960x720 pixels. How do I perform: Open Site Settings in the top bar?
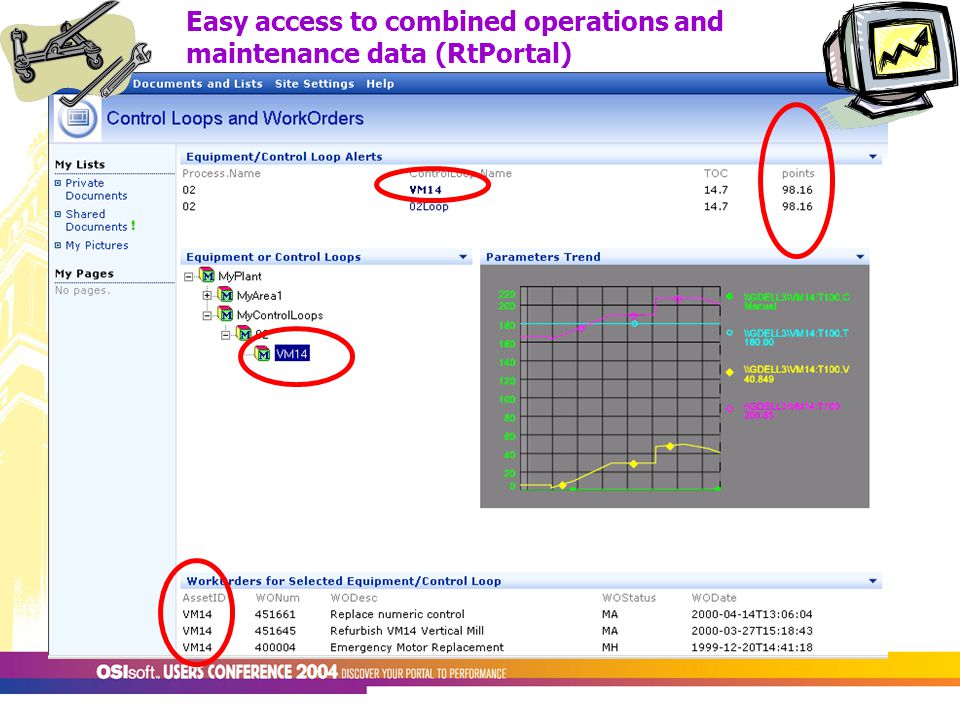click(x=314, y=84)
